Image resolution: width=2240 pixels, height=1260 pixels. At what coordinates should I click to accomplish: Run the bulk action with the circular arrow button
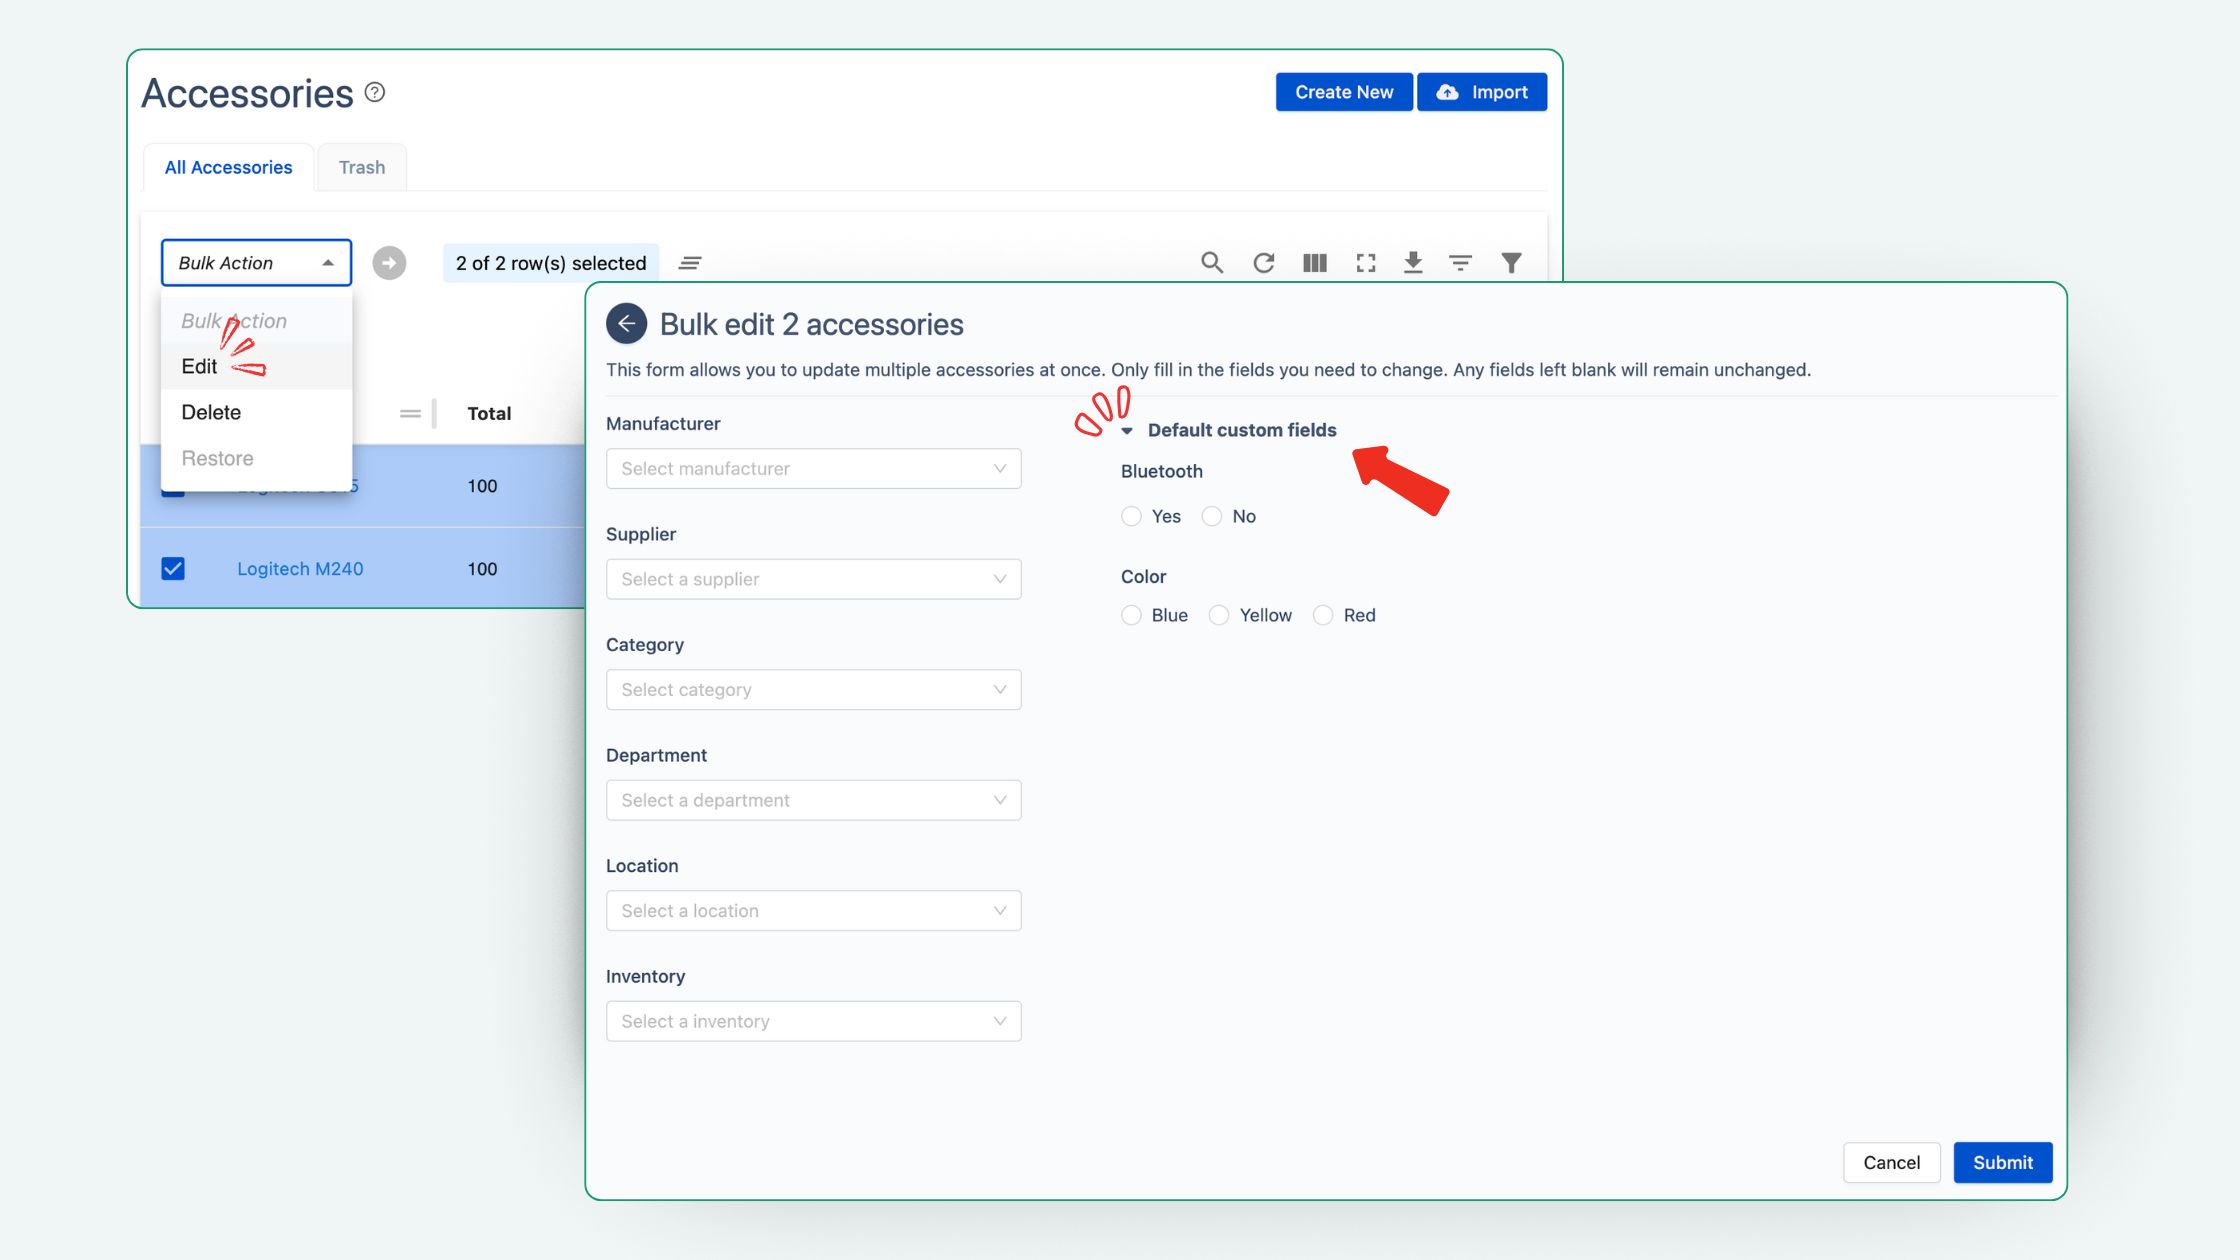pyautogui.click(x=389, y=262)
